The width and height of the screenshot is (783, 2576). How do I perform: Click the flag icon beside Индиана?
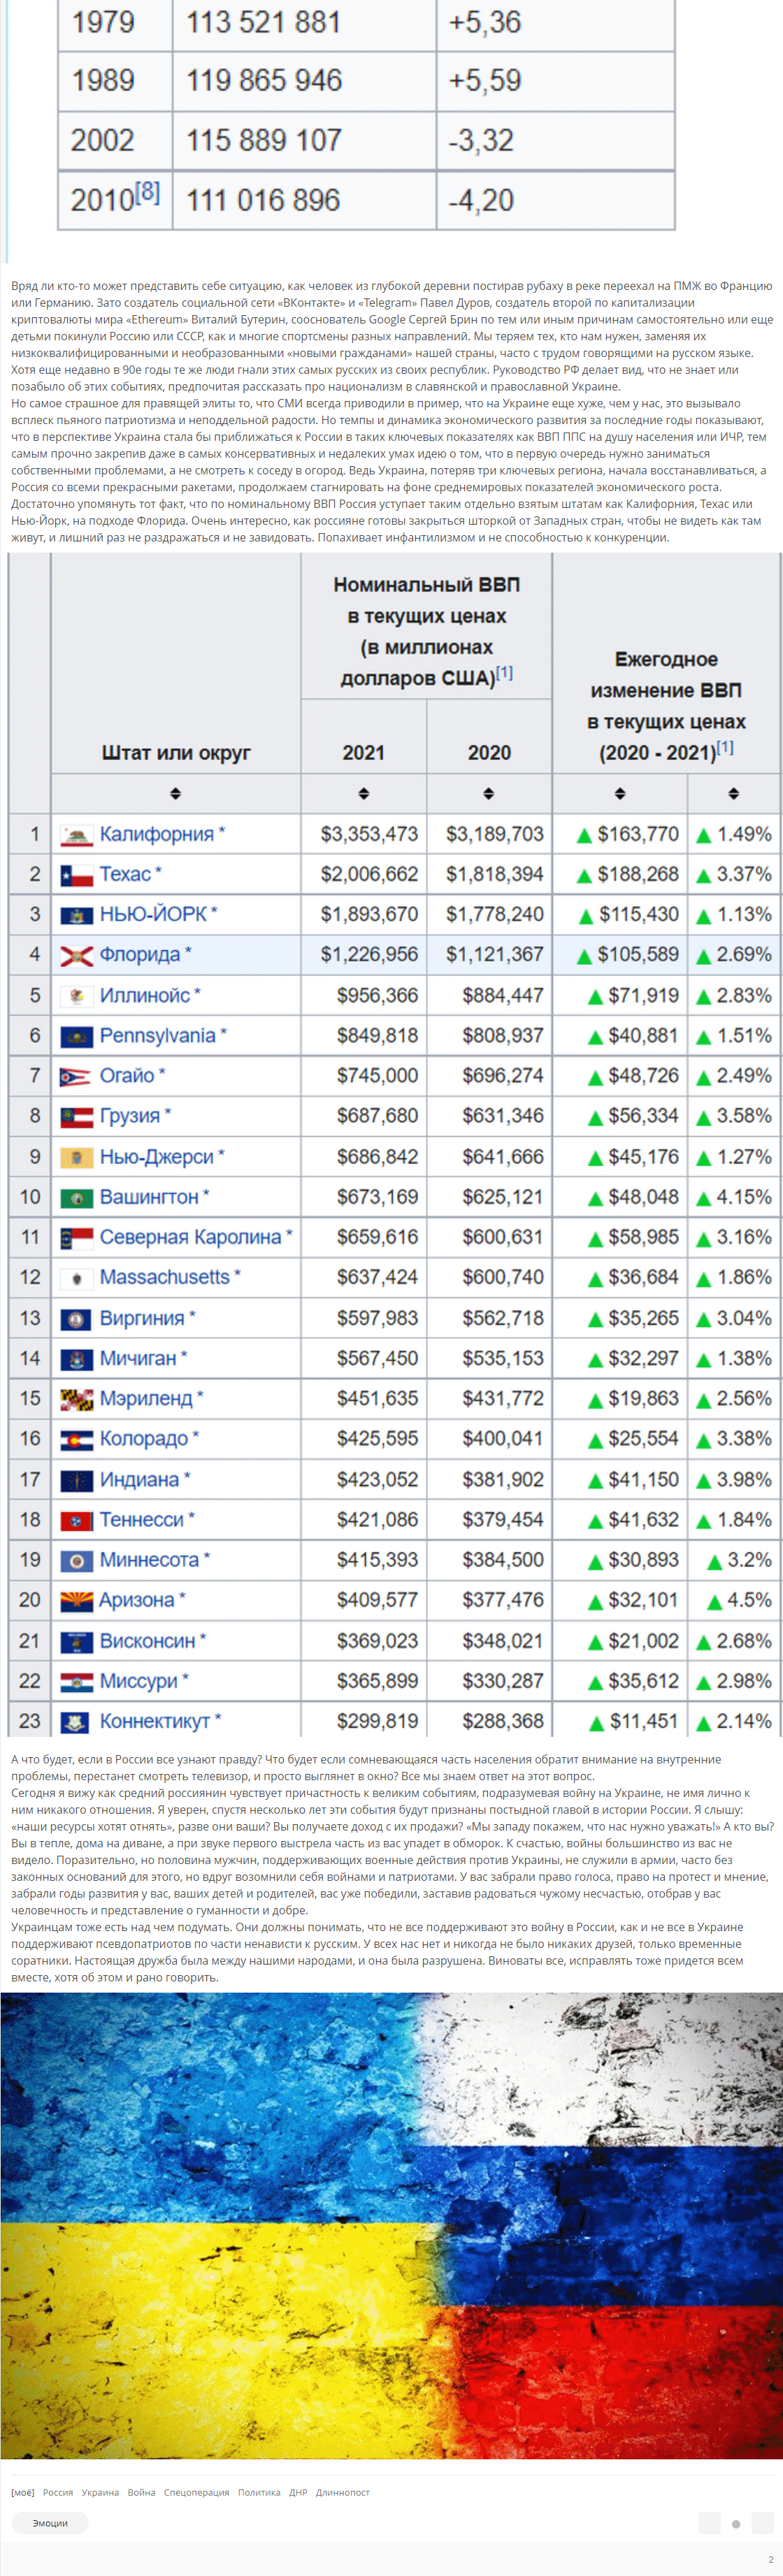click(76, 1479)
